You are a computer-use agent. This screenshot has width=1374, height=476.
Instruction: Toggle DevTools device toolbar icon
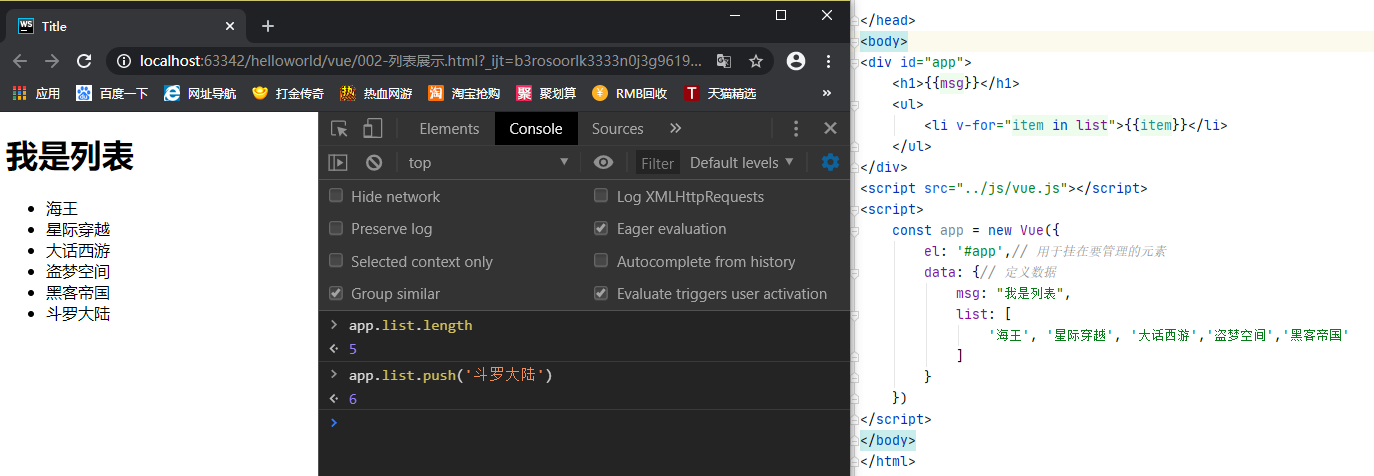372,128
